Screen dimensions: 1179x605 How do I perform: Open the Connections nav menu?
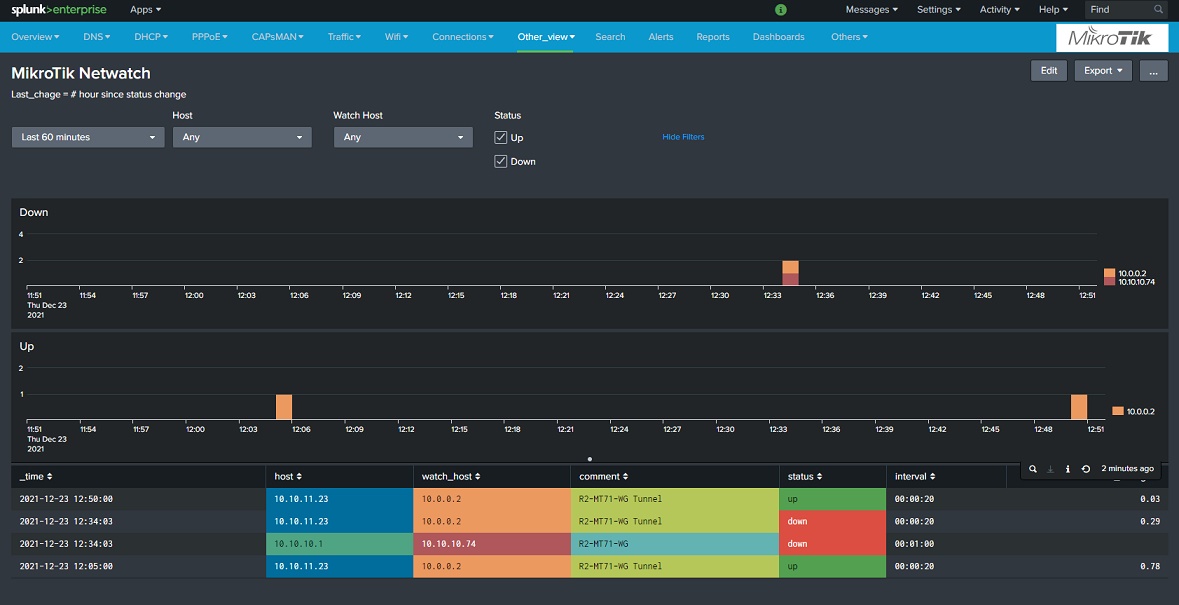[462, 37]
